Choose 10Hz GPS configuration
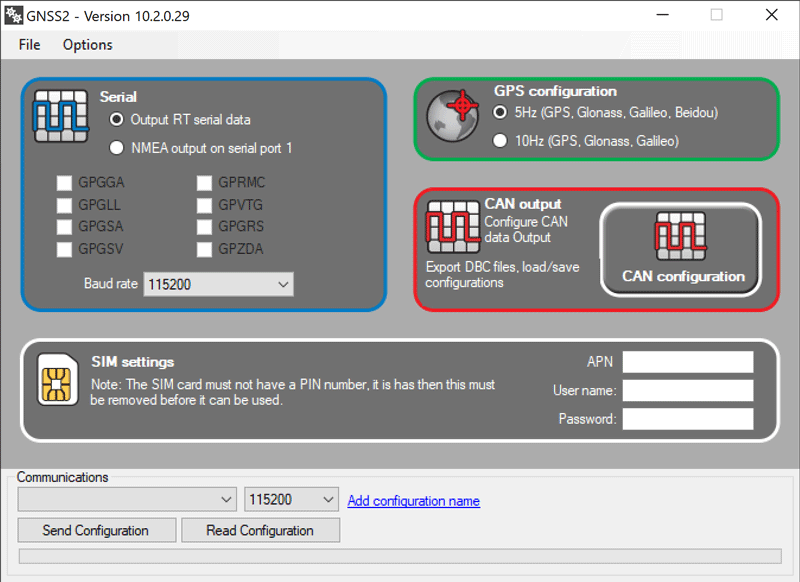The height and width of the screenshot is (582, 800). pyautogui.click(x=500, y=141)
